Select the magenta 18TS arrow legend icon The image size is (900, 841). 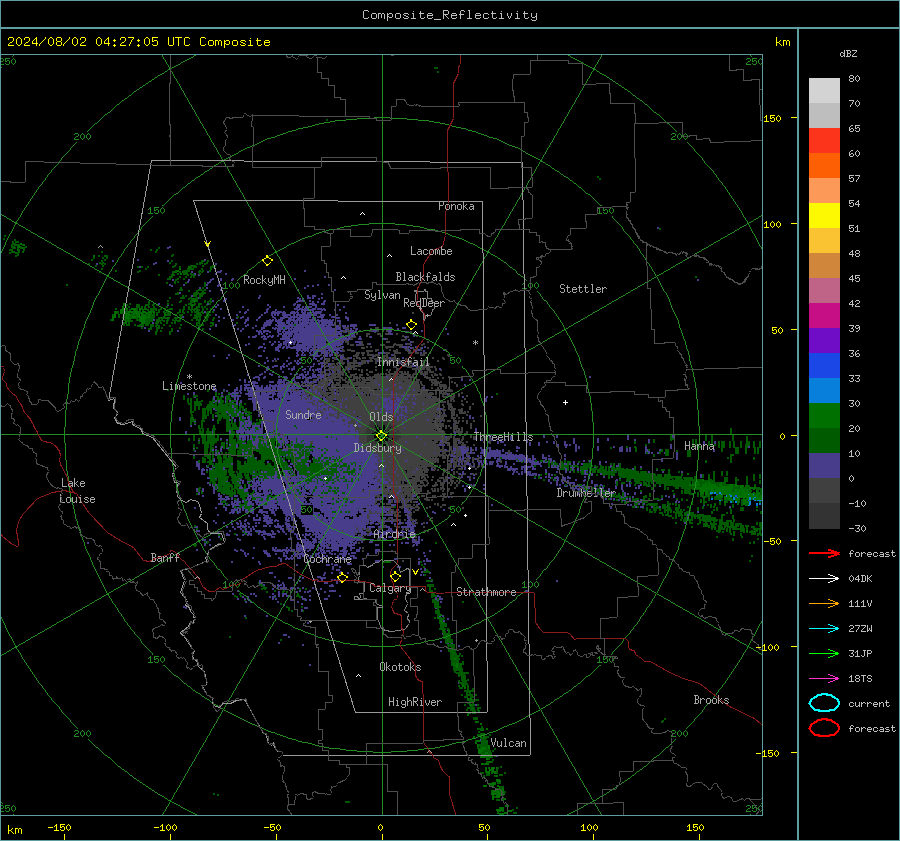click(x=824, y=679)
